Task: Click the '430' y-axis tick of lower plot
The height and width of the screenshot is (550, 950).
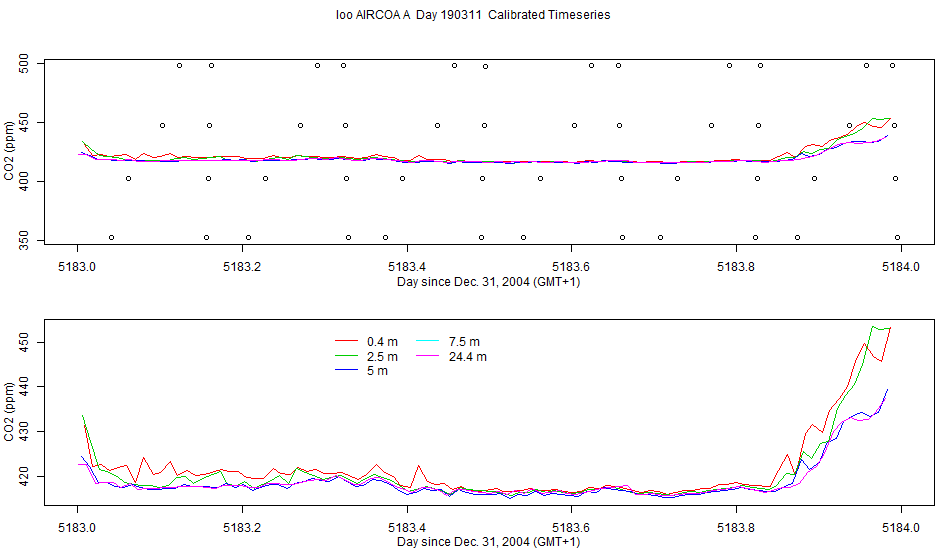Action: coord(24,432)
